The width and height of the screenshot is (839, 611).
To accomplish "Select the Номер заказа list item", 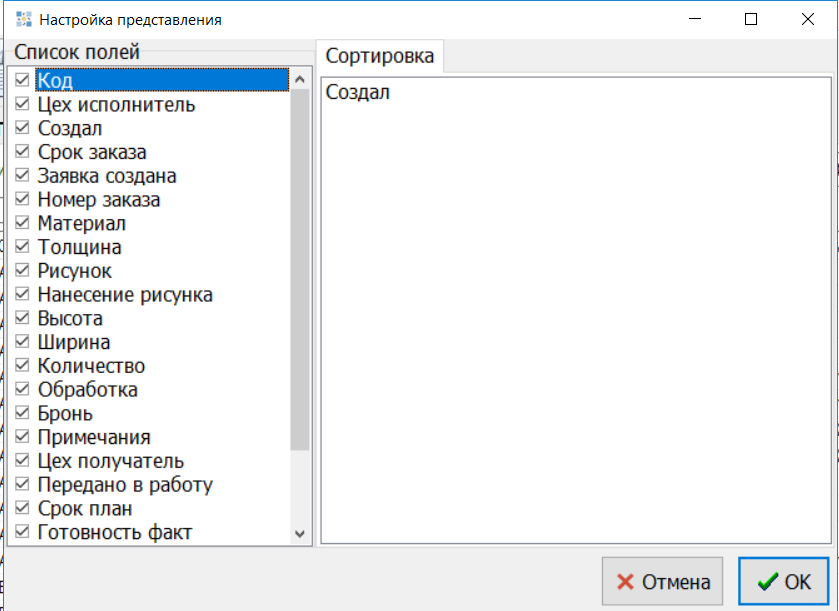I will click(x=99, y=200).
